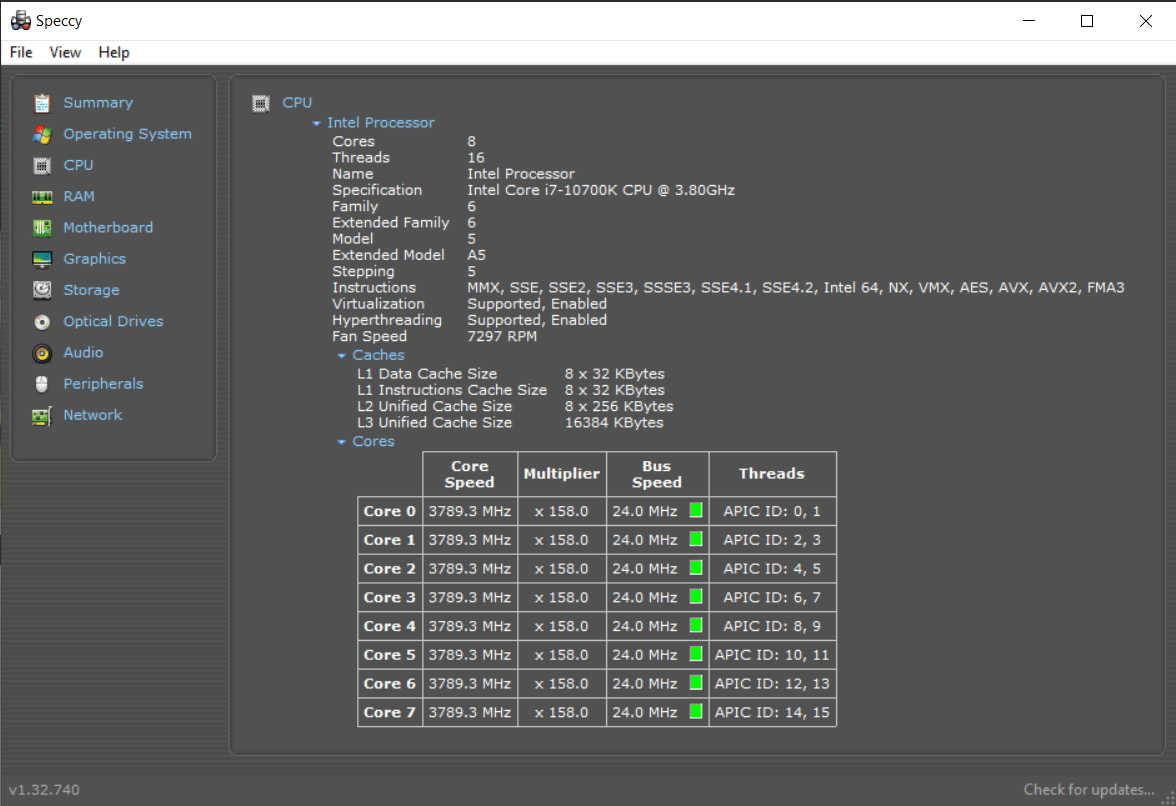Collapse the Intel Processor tree arrow
This screenshot has height=806, width=1176.
click(316, 123)
